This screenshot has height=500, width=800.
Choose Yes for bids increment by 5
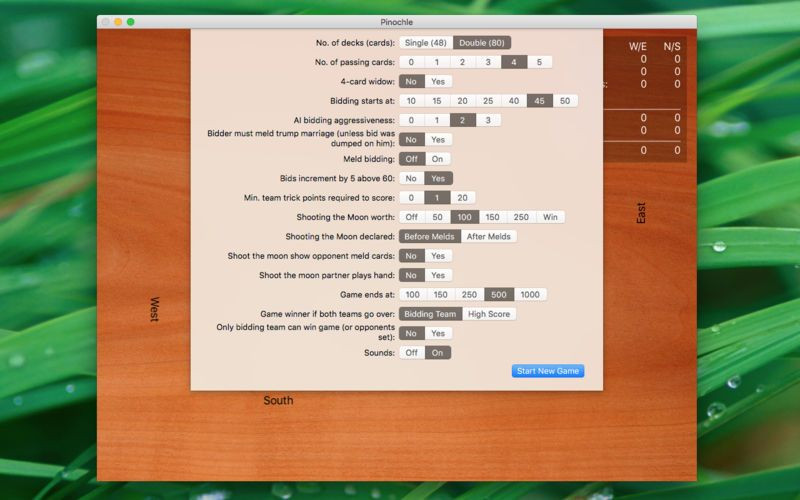(x=438, y=179)
